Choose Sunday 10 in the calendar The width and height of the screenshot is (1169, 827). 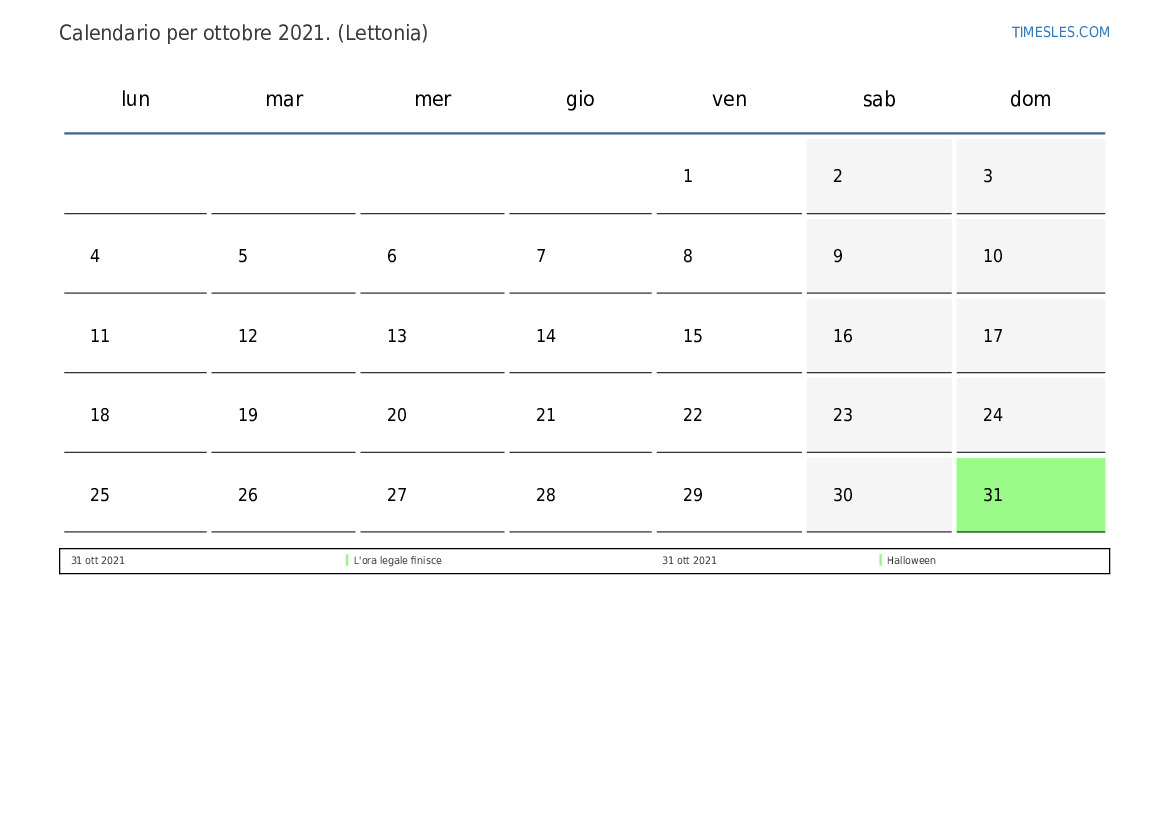(x=1030, y=257)
